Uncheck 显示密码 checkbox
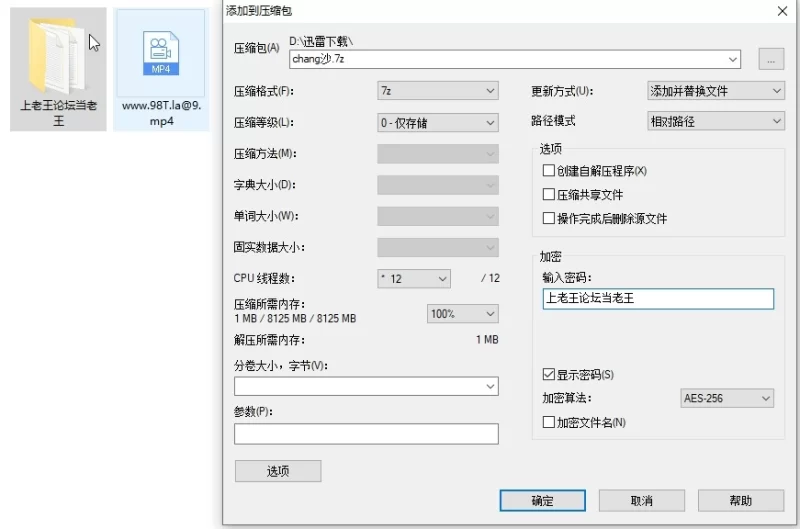 tap(548, 374)
